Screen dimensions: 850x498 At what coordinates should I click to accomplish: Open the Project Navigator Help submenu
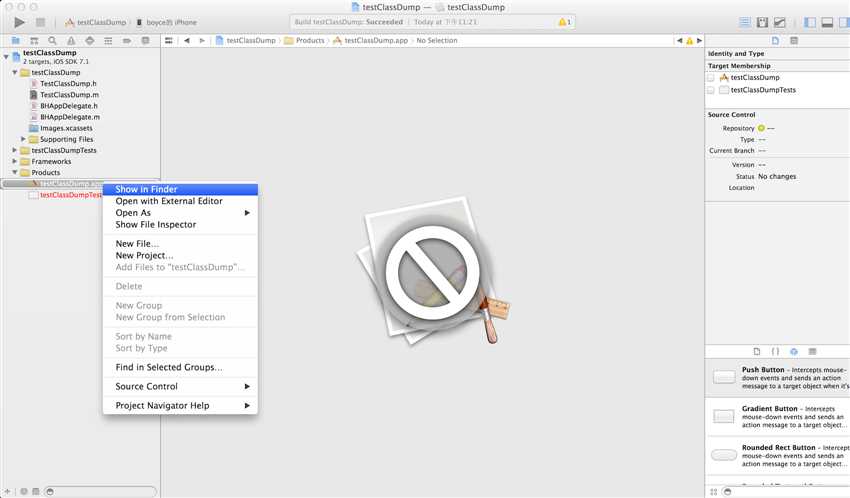tap(180, 406)
